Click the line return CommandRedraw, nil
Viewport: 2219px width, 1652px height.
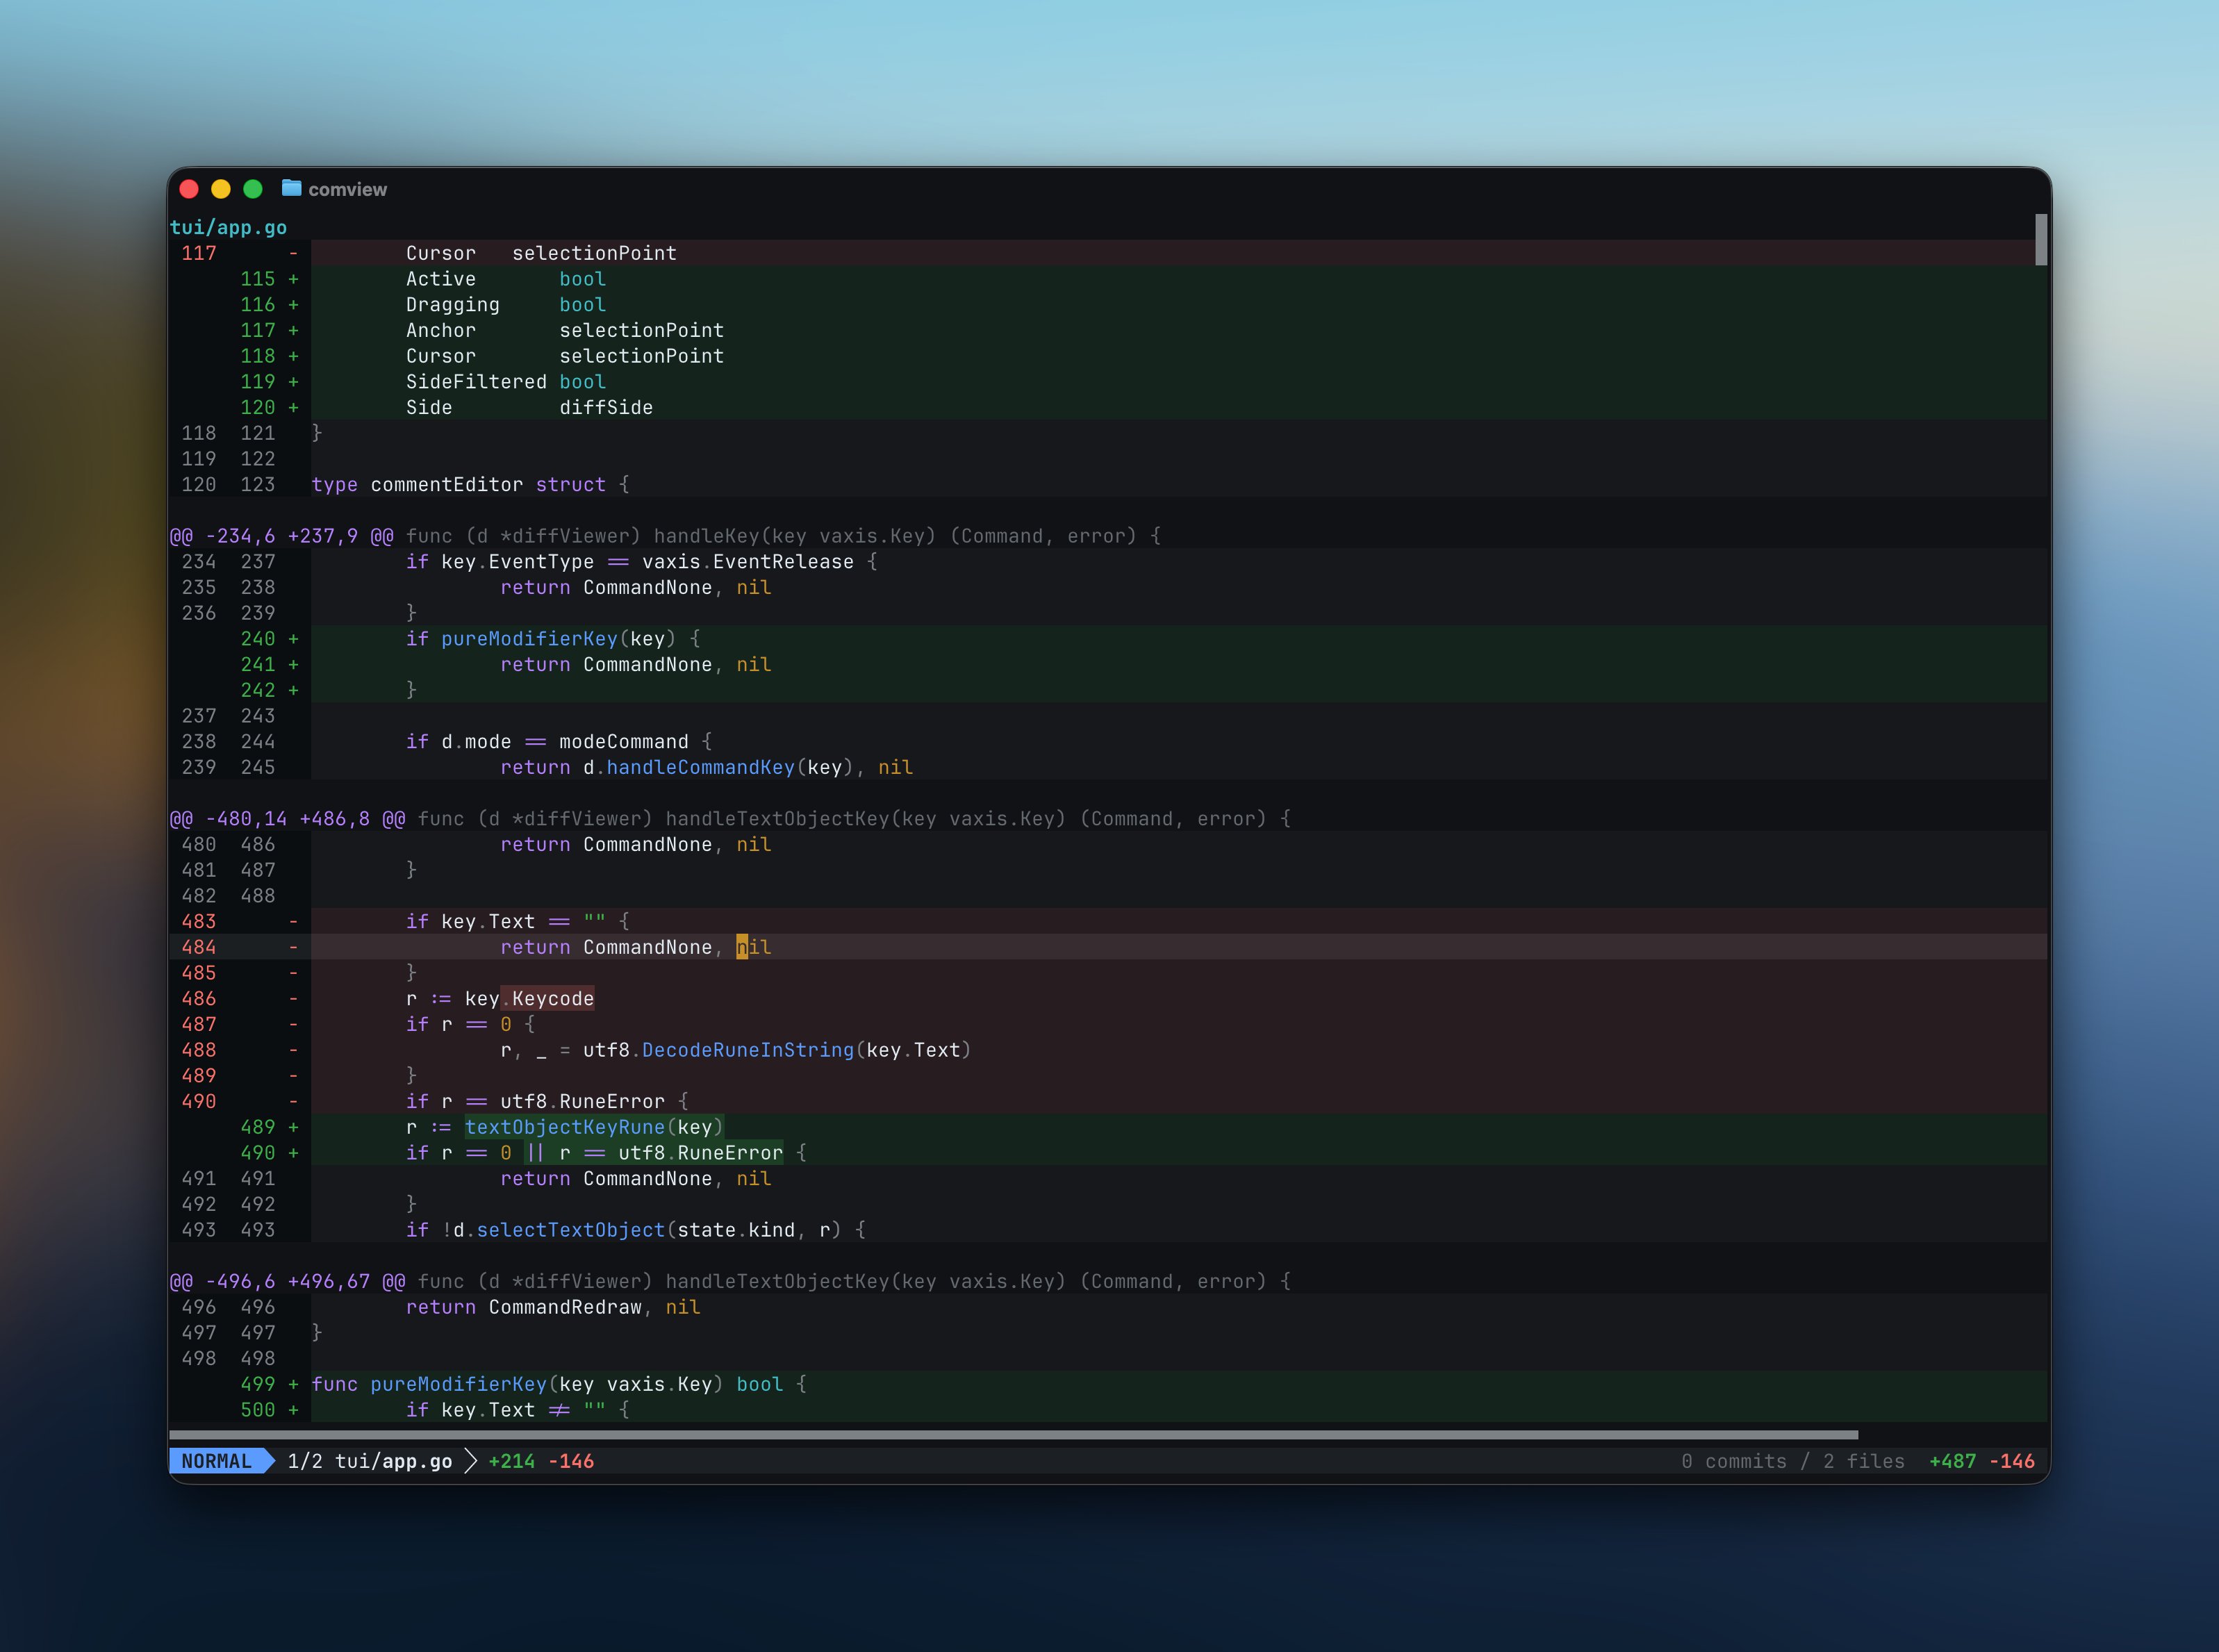click(x=1107, y=1306)
